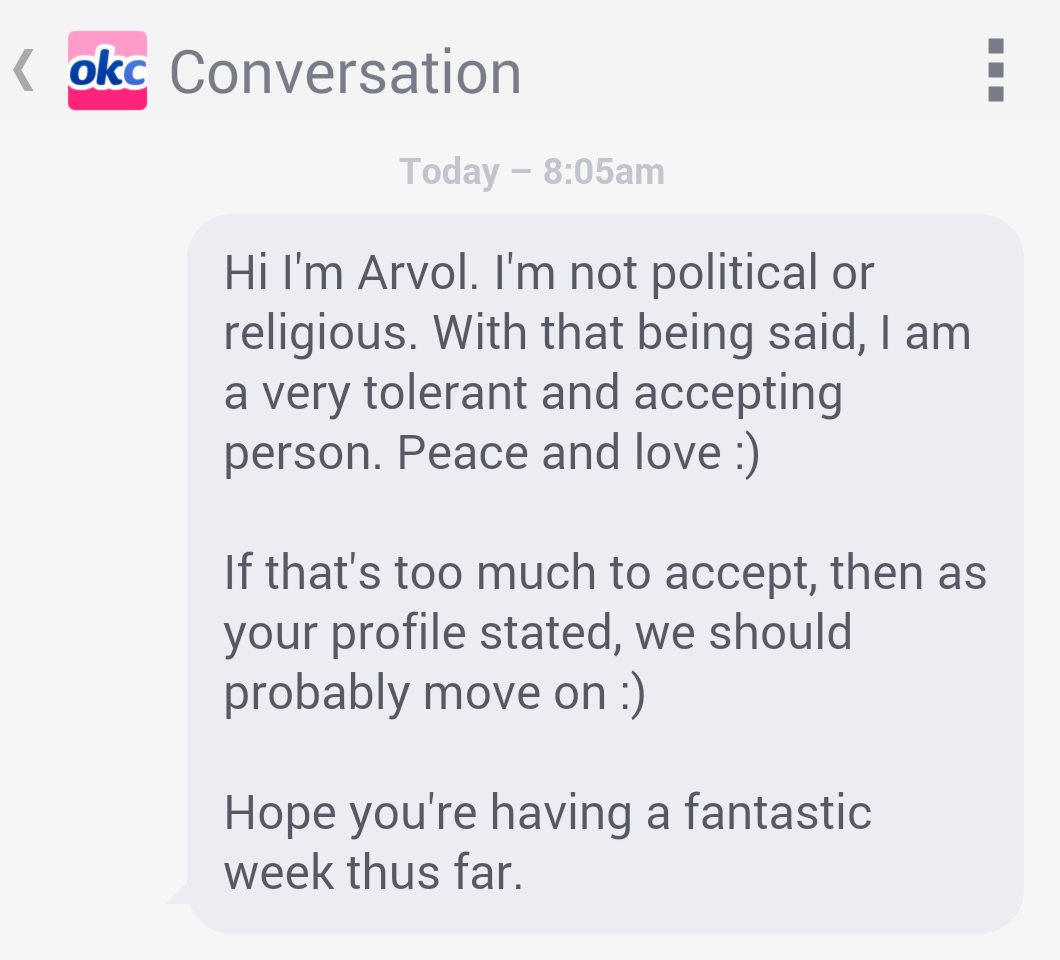This screenshot has height=960, width=1060.
Task: Tap the paragraph starting "If that's too much"
Action: (605, 633)
